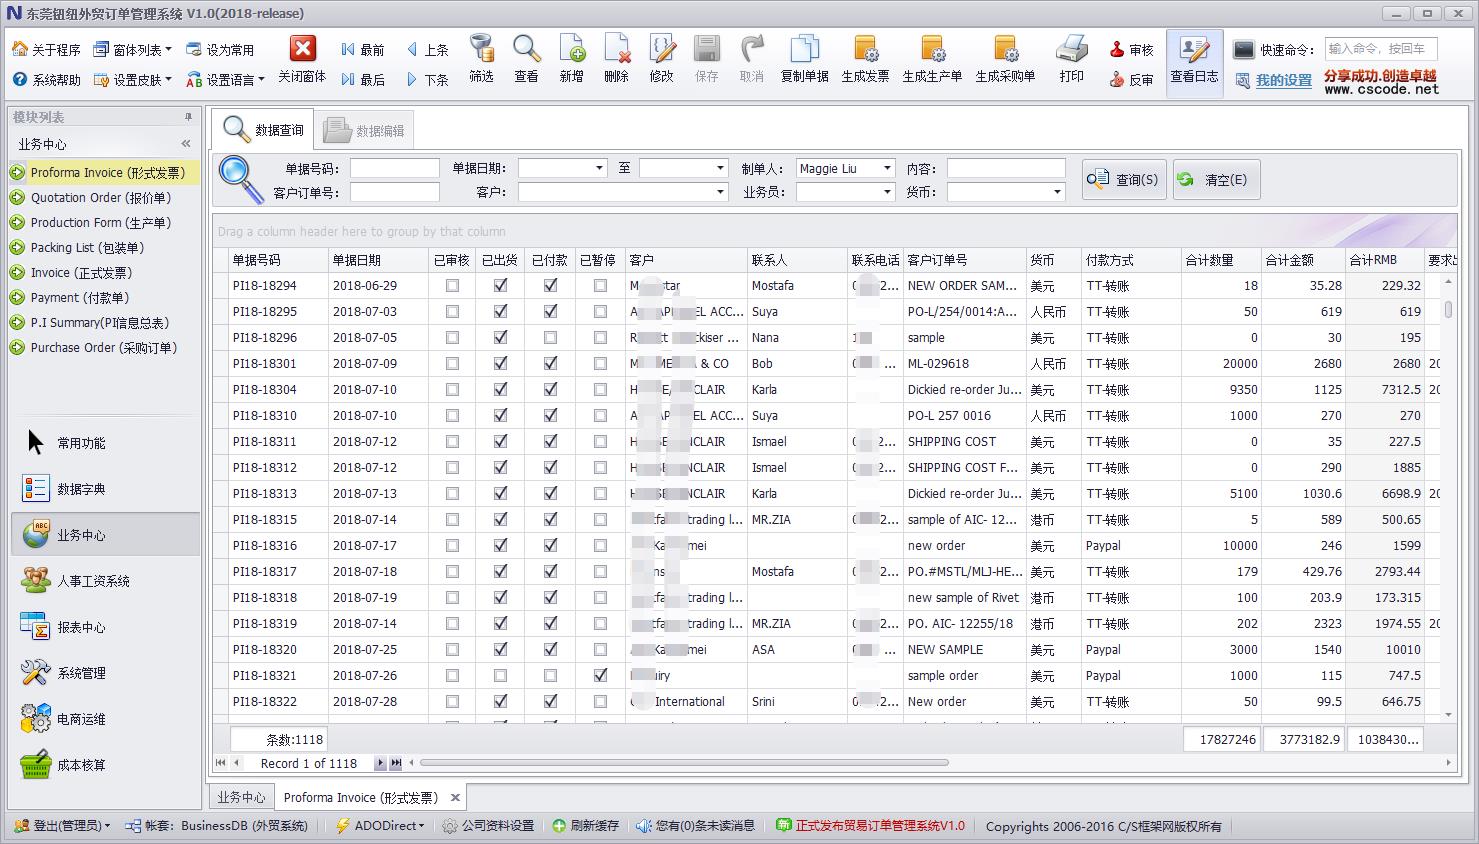Image resolution: width=1479 pixels, height=844 pixels.
Task: Click the red 关闭窗体 close-form icon
Action: (x=302, y=50)
